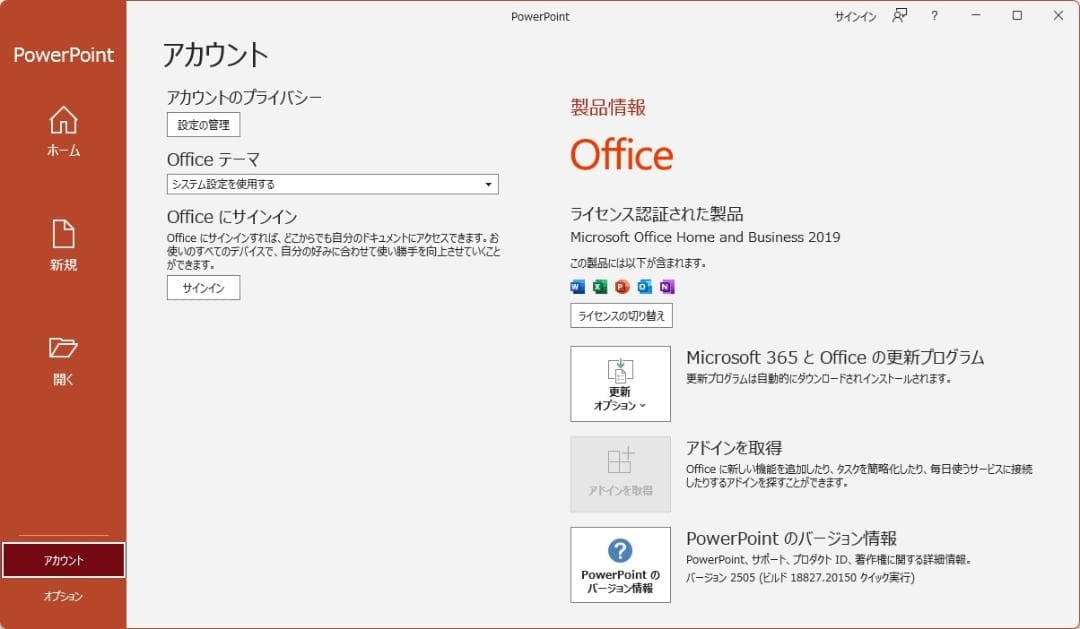Click the OneNote icon in product row
1080x629 pixels.
667,287
